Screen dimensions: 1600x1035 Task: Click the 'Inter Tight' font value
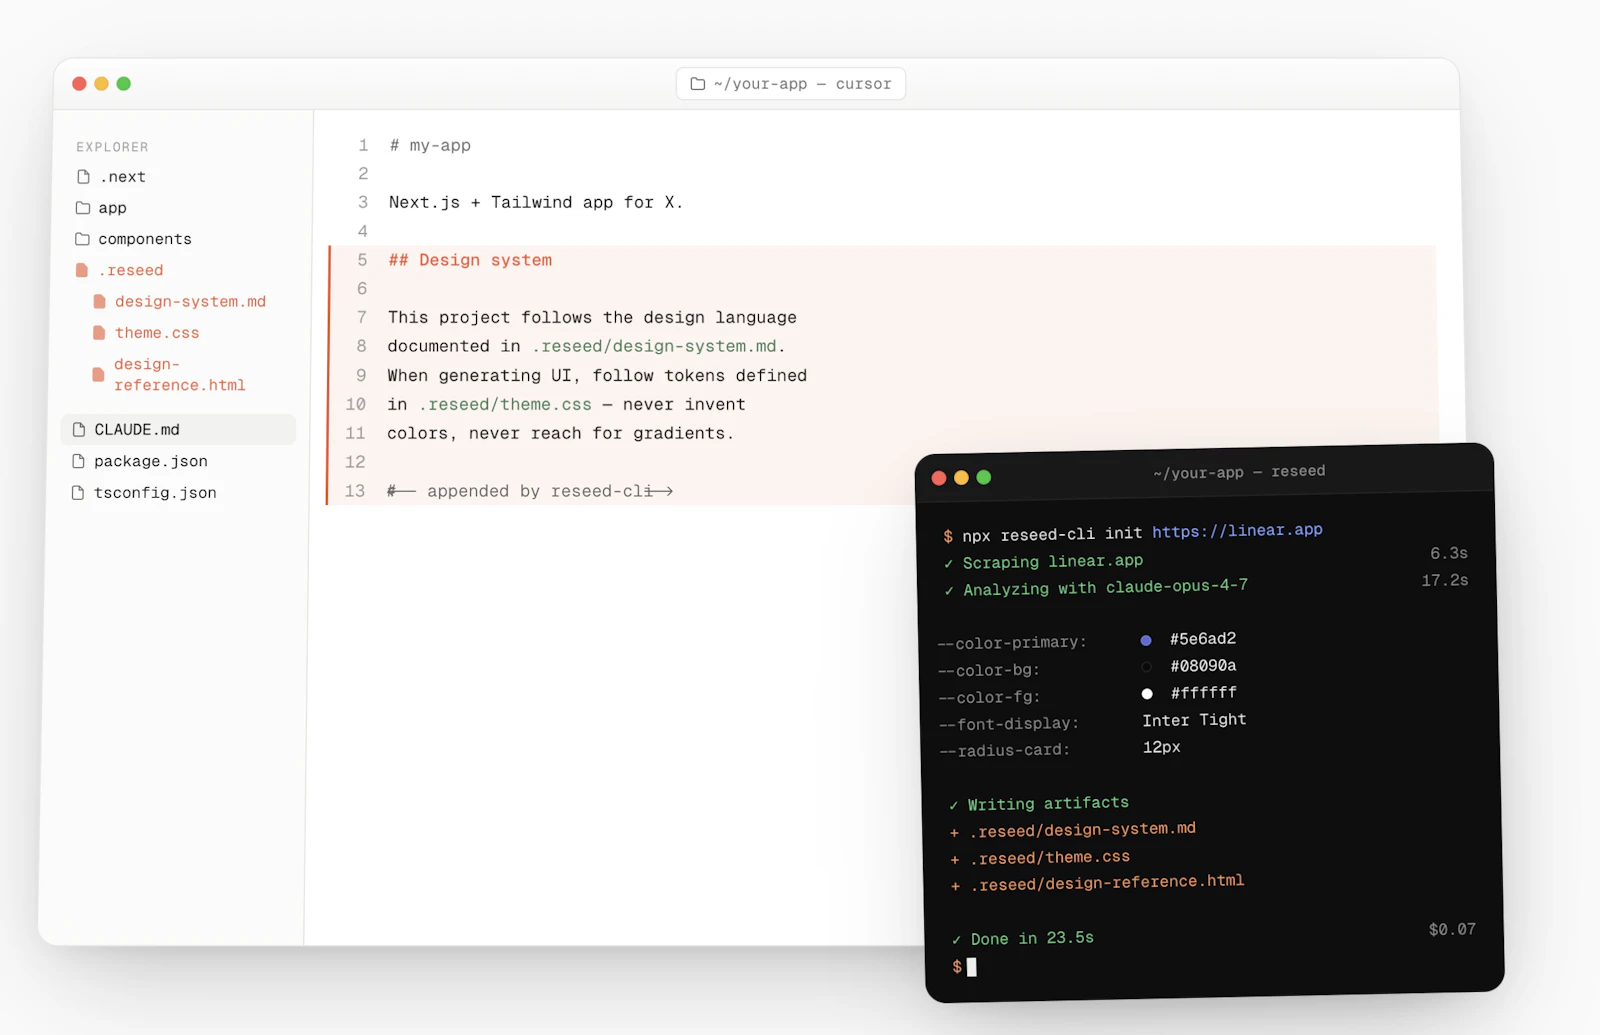tap(1194, 720)
